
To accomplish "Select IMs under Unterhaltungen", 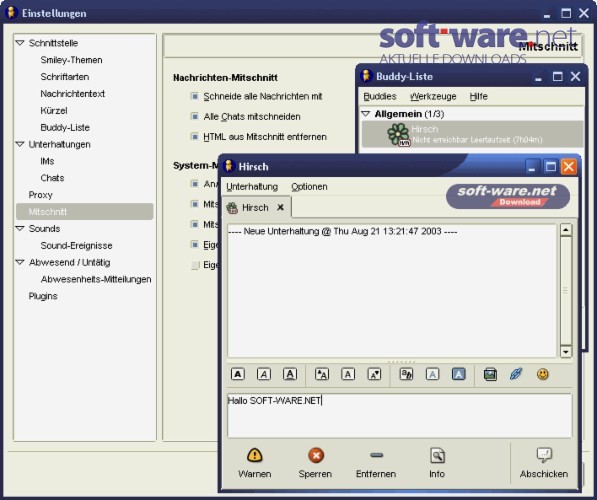I will 47,161.
